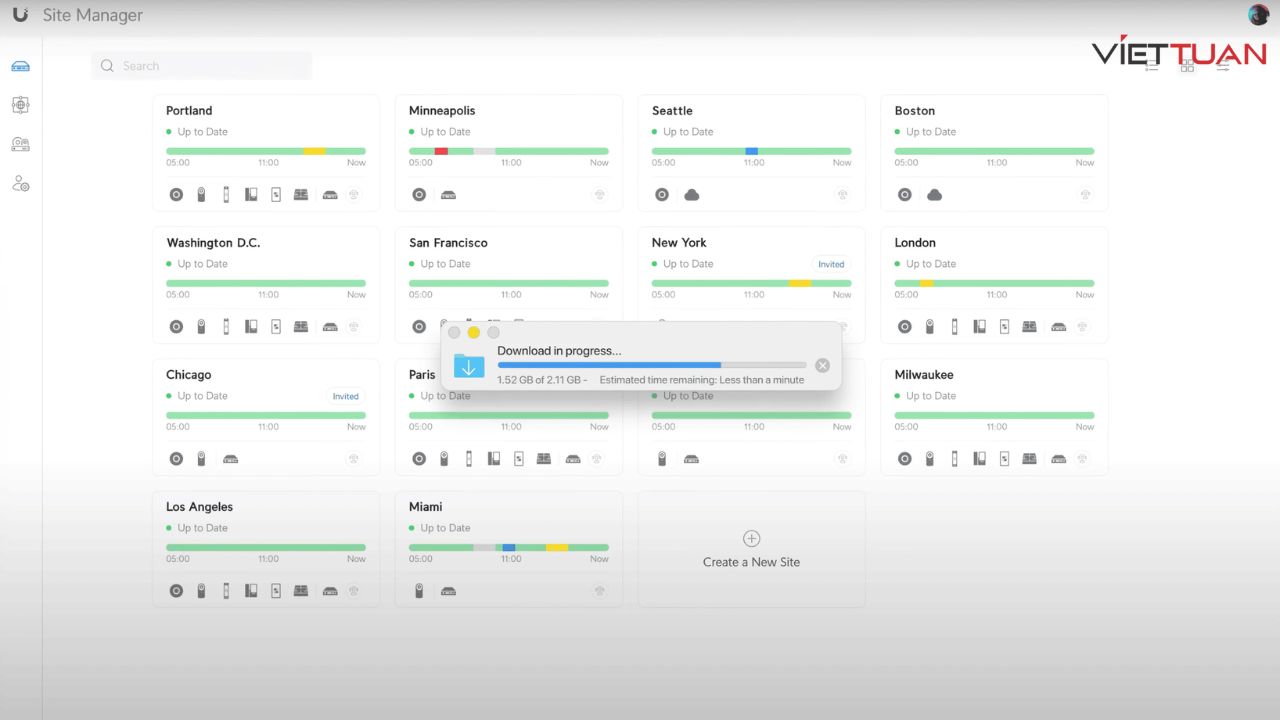1280x720 pixels.
Task: Open Network app icon in Los Angeles card
Action: click(176, 591)
